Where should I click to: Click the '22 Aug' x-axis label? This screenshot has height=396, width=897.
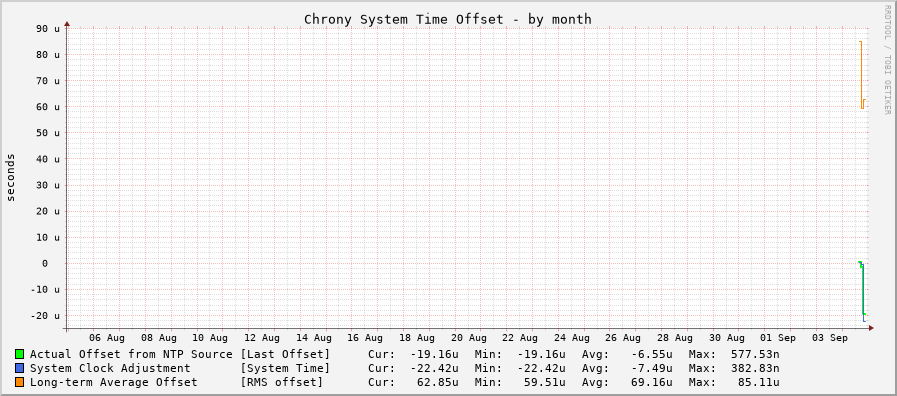[x=521, y=338]
